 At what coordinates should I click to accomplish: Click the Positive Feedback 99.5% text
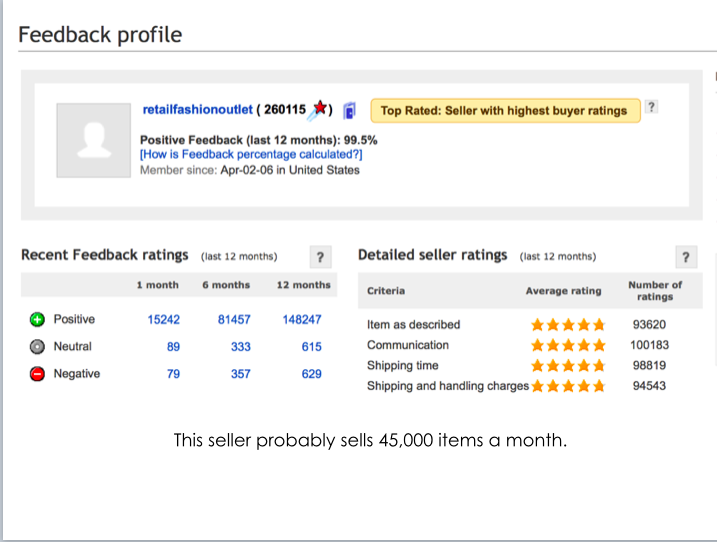[x=259, y=140]
